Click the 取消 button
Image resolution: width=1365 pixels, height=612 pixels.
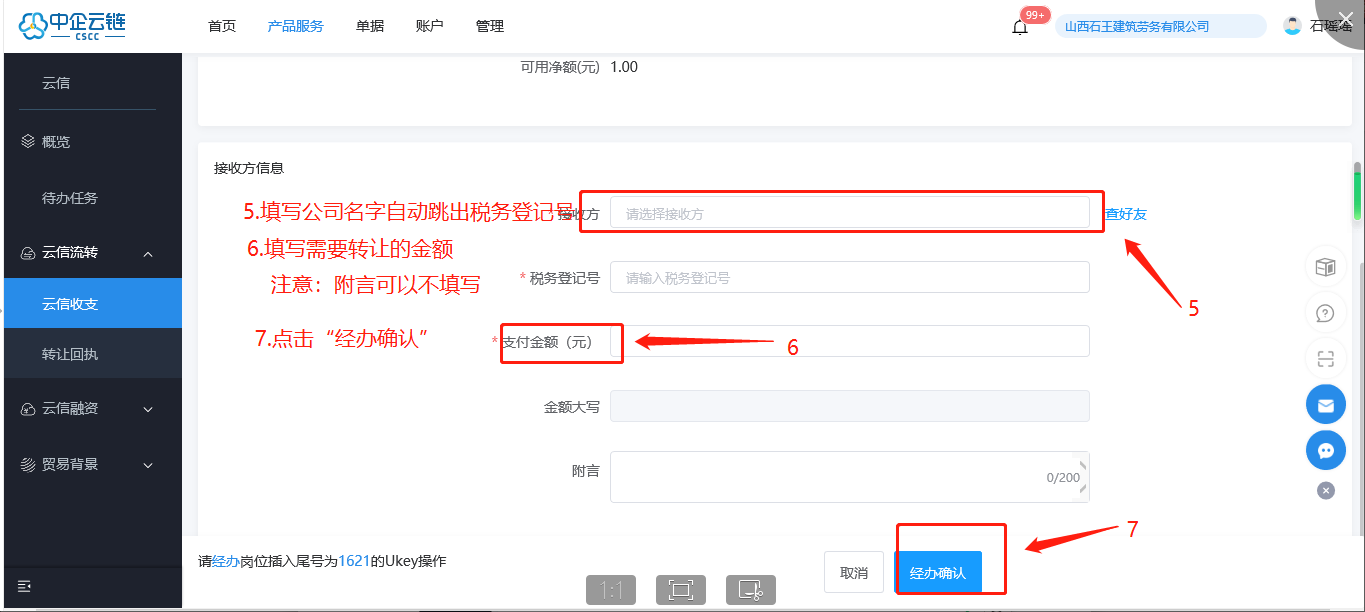[854, 573]
